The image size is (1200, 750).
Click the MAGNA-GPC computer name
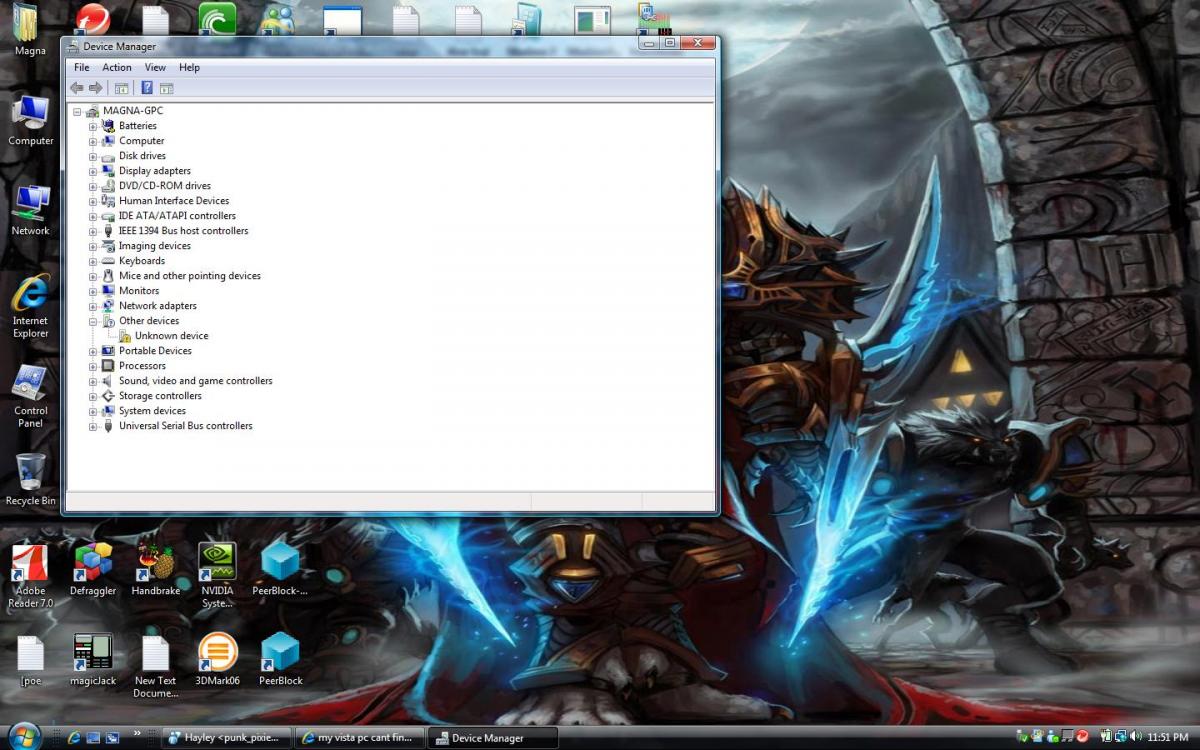click(x=132, y=111)
